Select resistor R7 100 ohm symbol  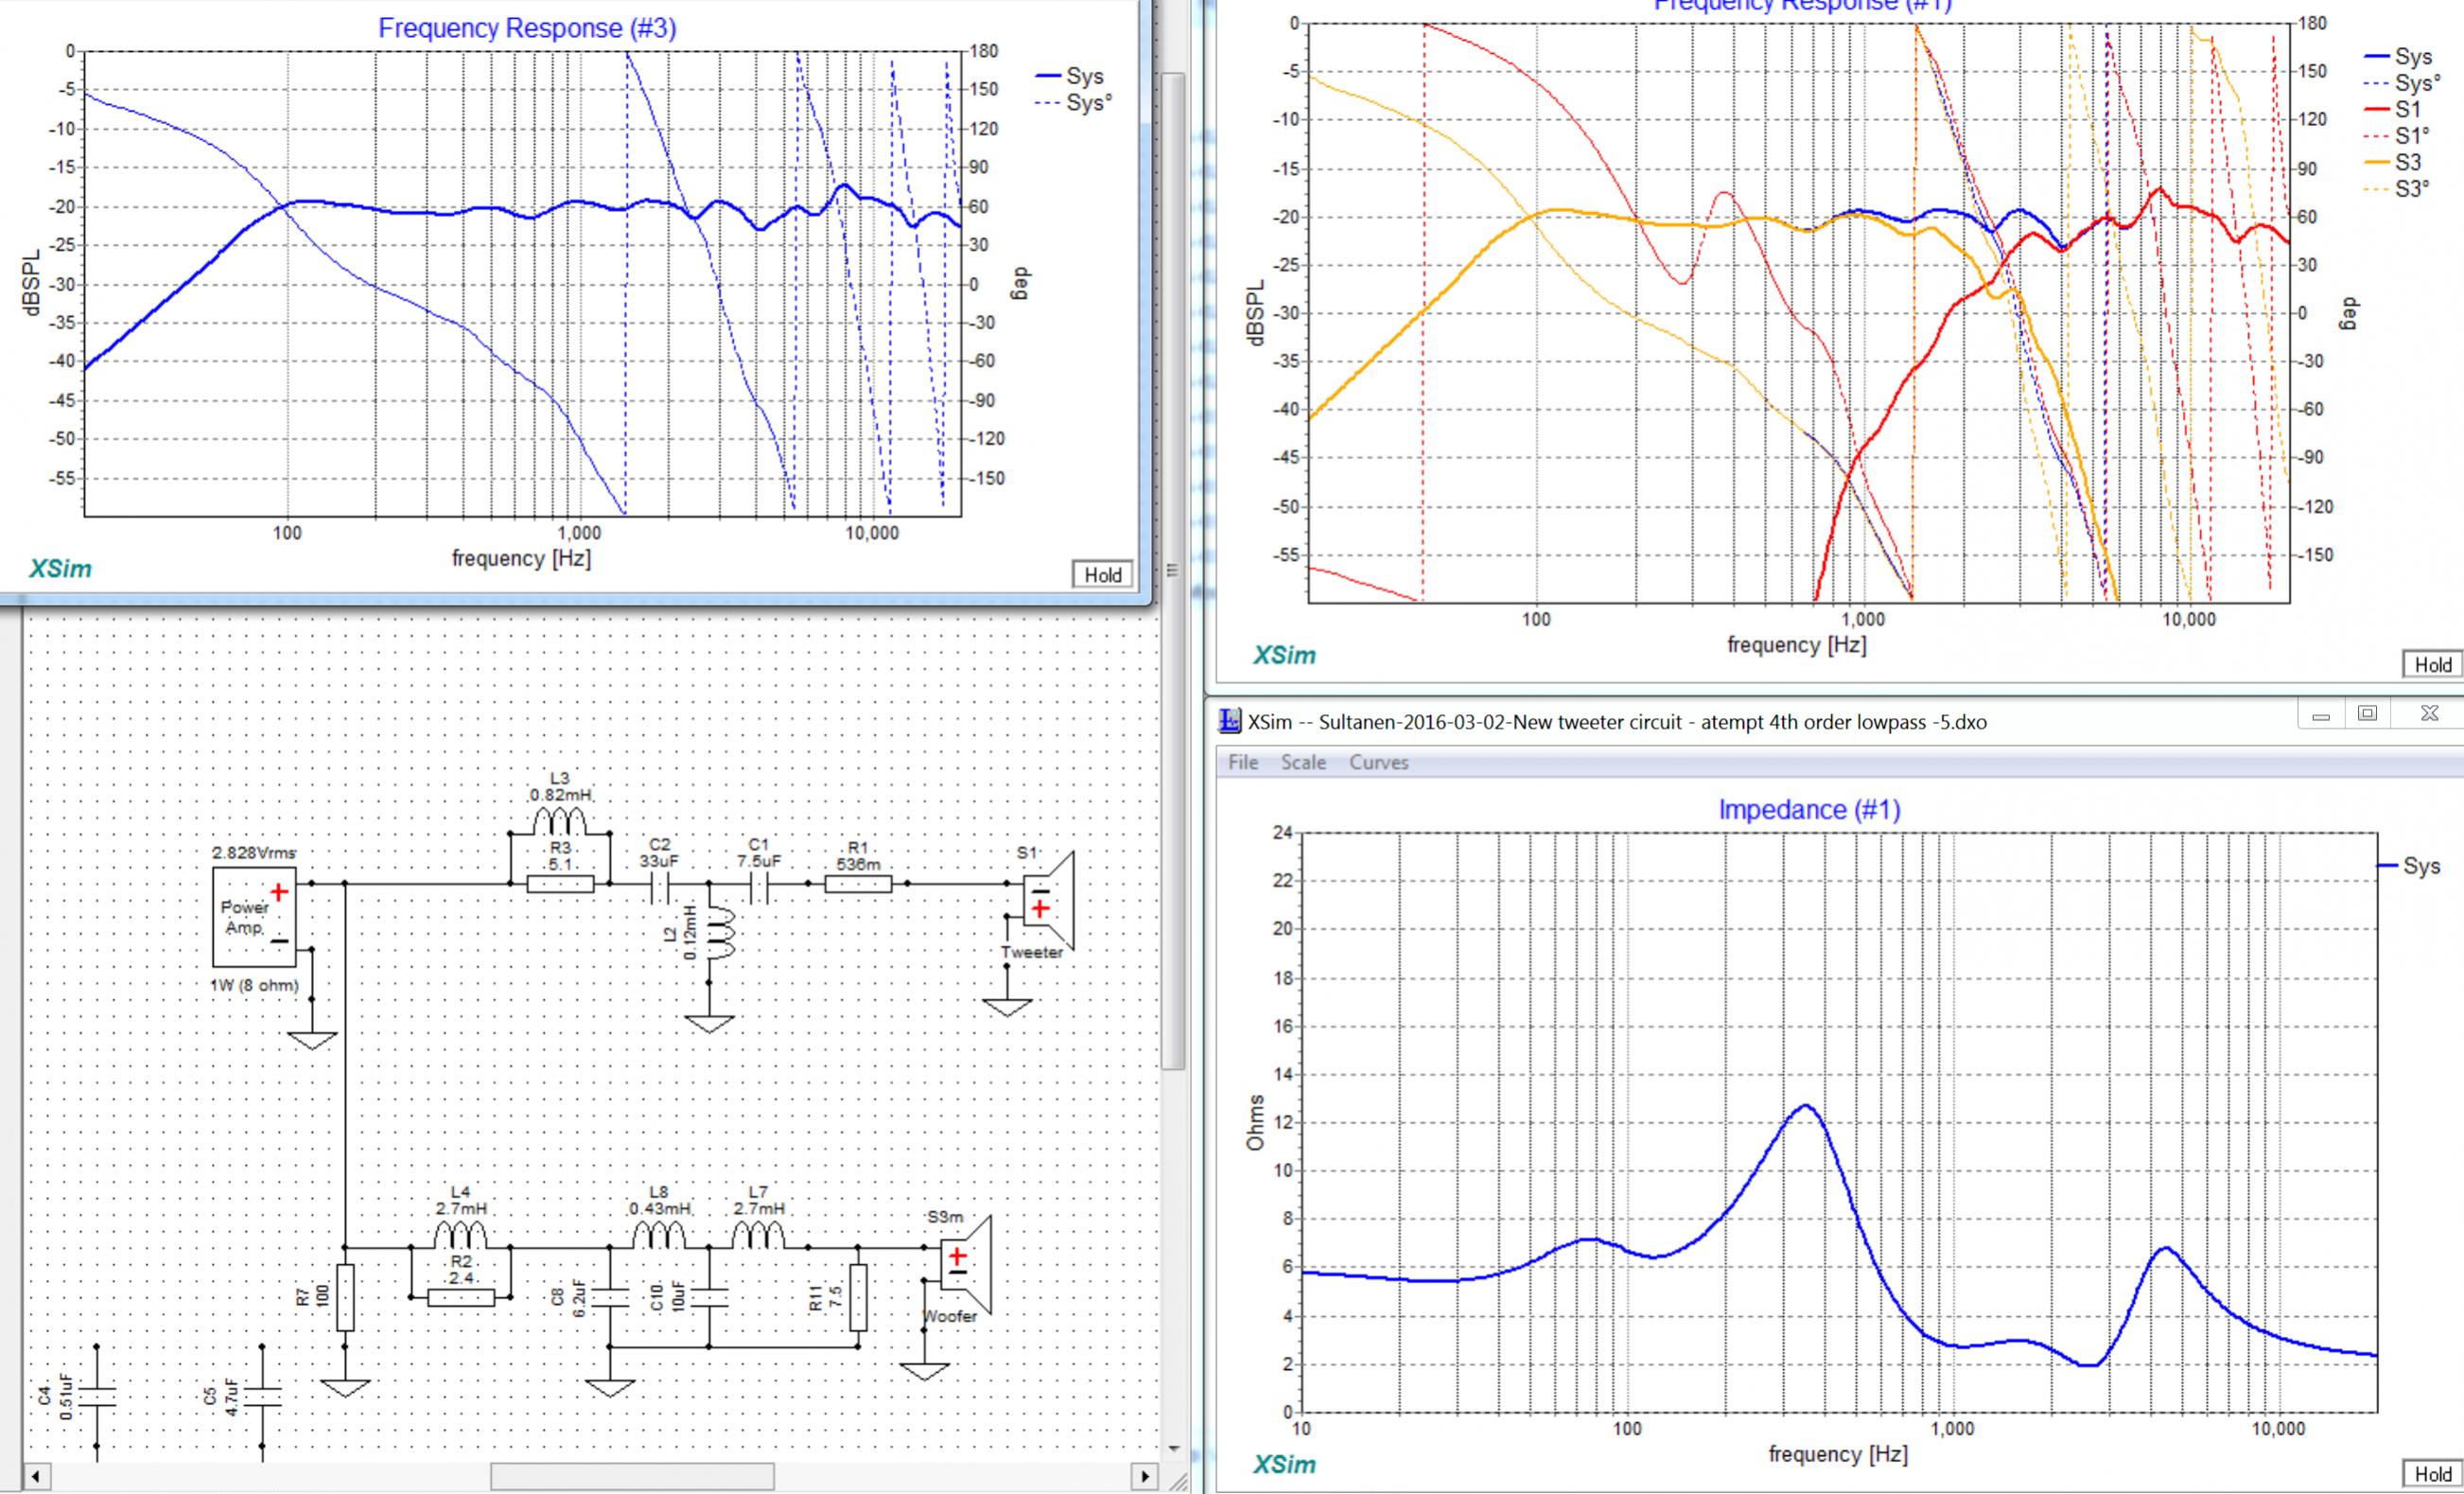(345, 1297)
